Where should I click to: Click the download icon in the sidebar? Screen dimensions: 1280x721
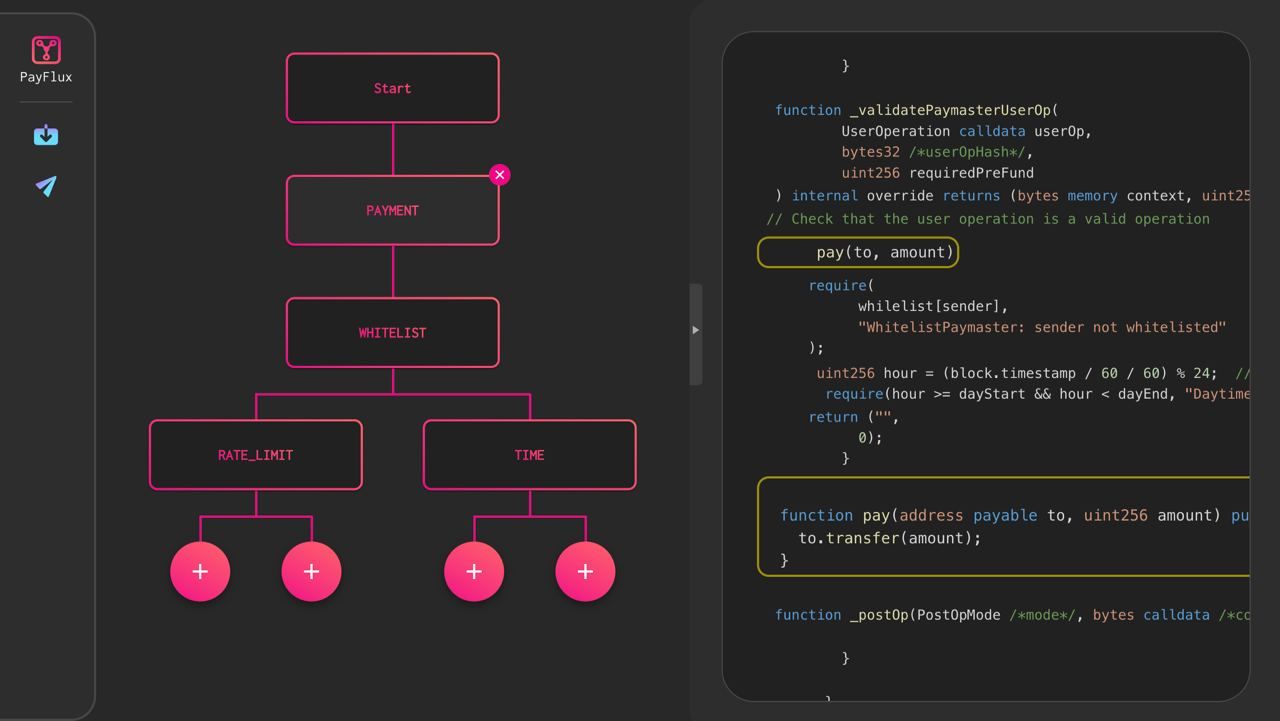tap(46, 135)
